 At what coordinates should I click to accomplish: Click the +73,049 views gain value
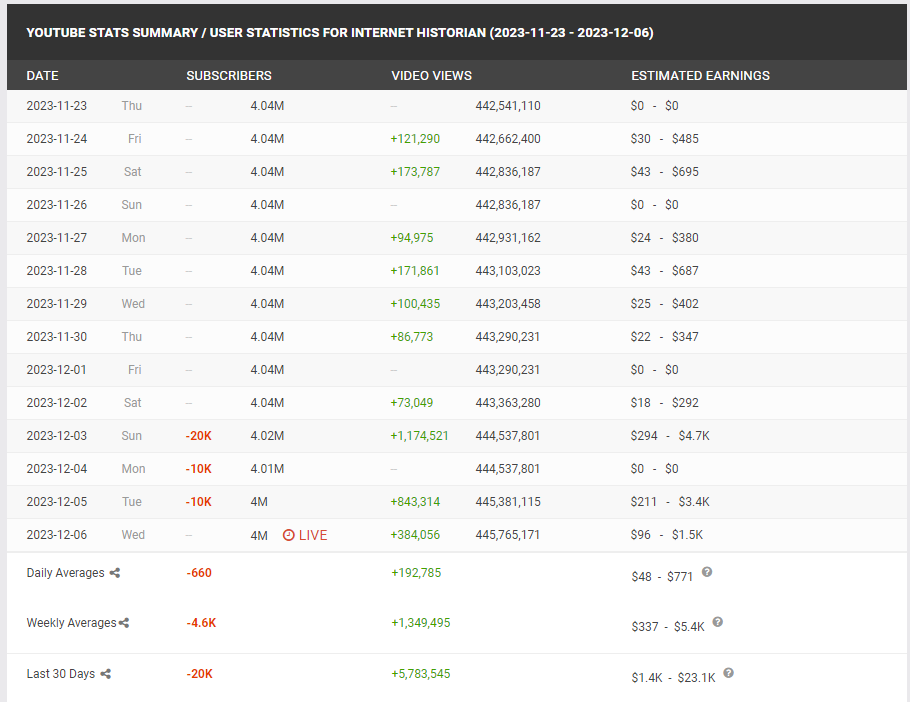411,403
